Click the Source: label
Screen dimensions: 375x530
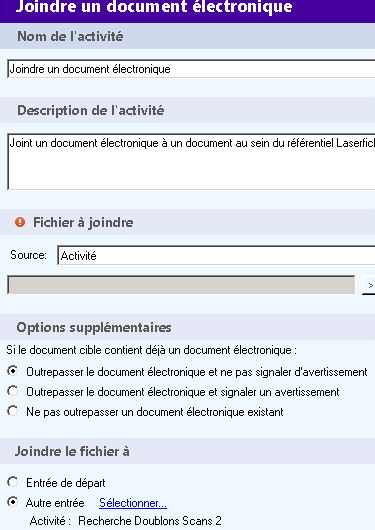point(28,255)
